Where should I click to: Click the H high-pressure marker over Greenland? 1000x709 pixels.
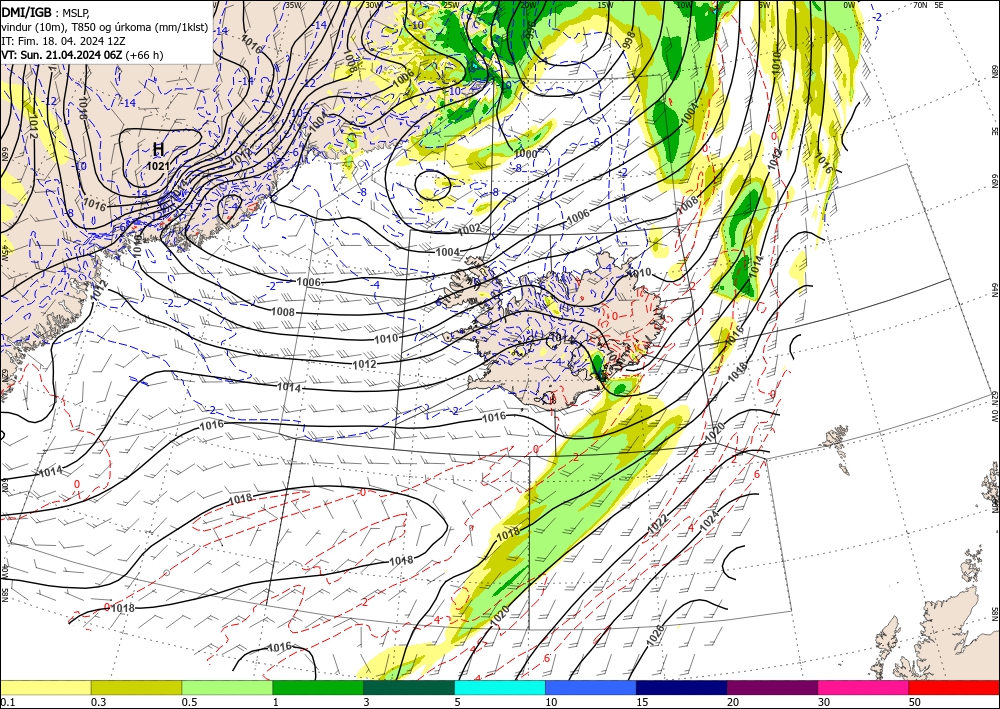(158, 149)
